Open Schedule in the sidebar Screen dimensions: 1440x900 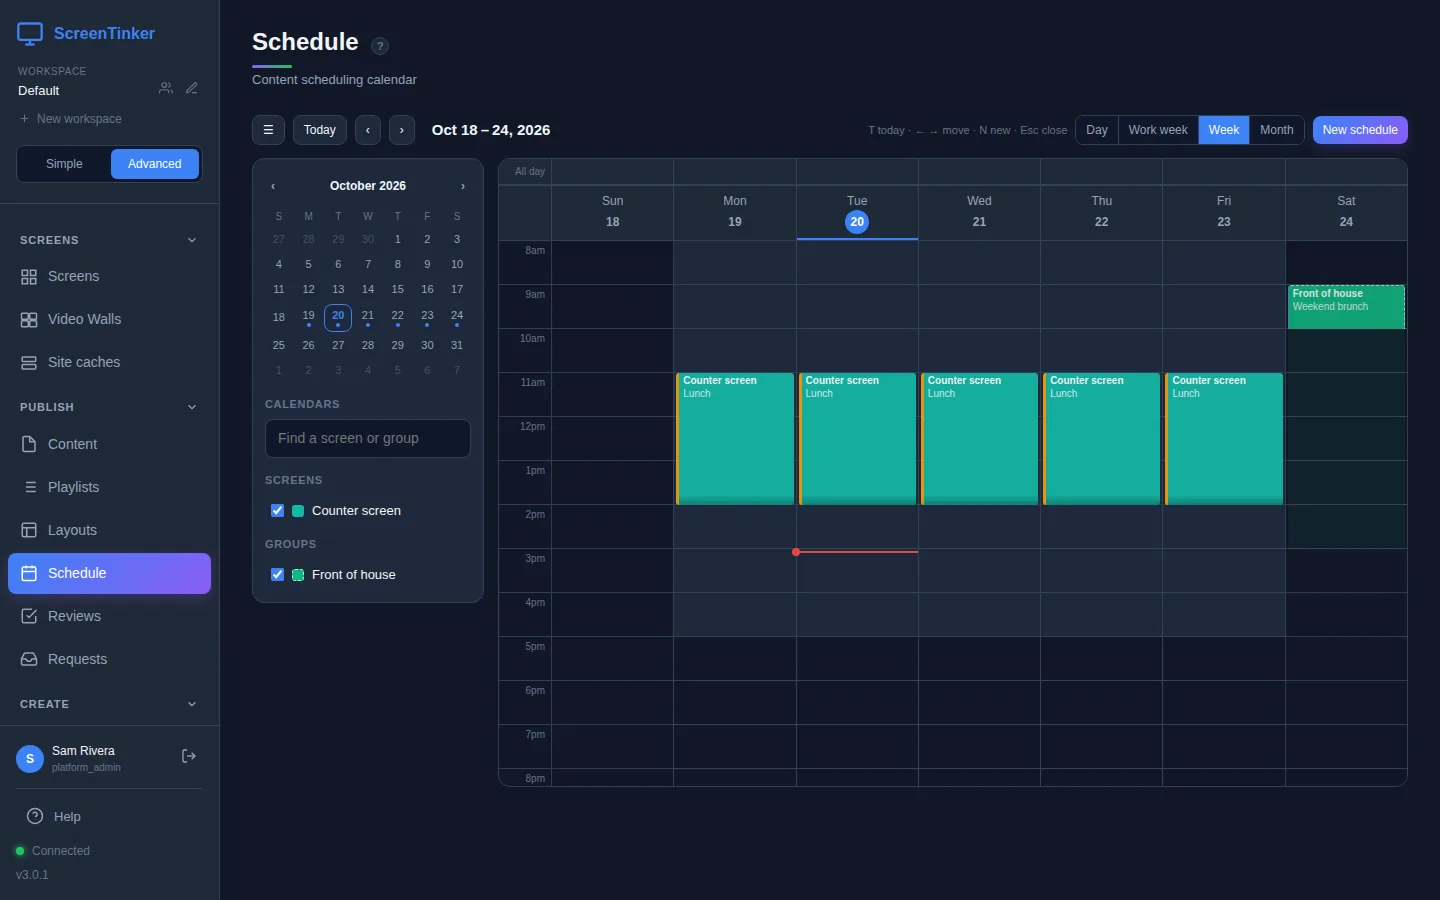pyautogui.click(x=110, y=573)
